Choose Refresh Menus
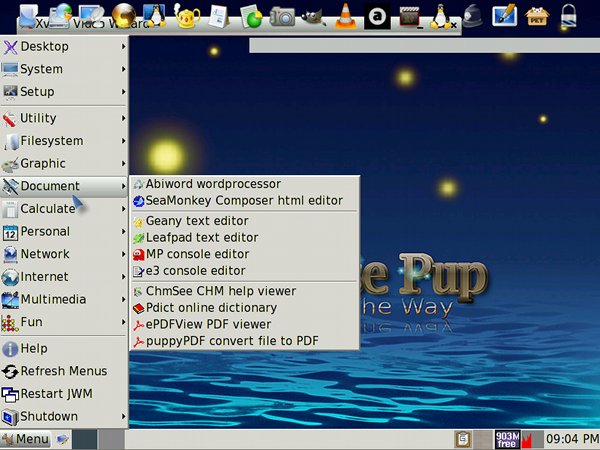600x450 pixels. point(64,371)
